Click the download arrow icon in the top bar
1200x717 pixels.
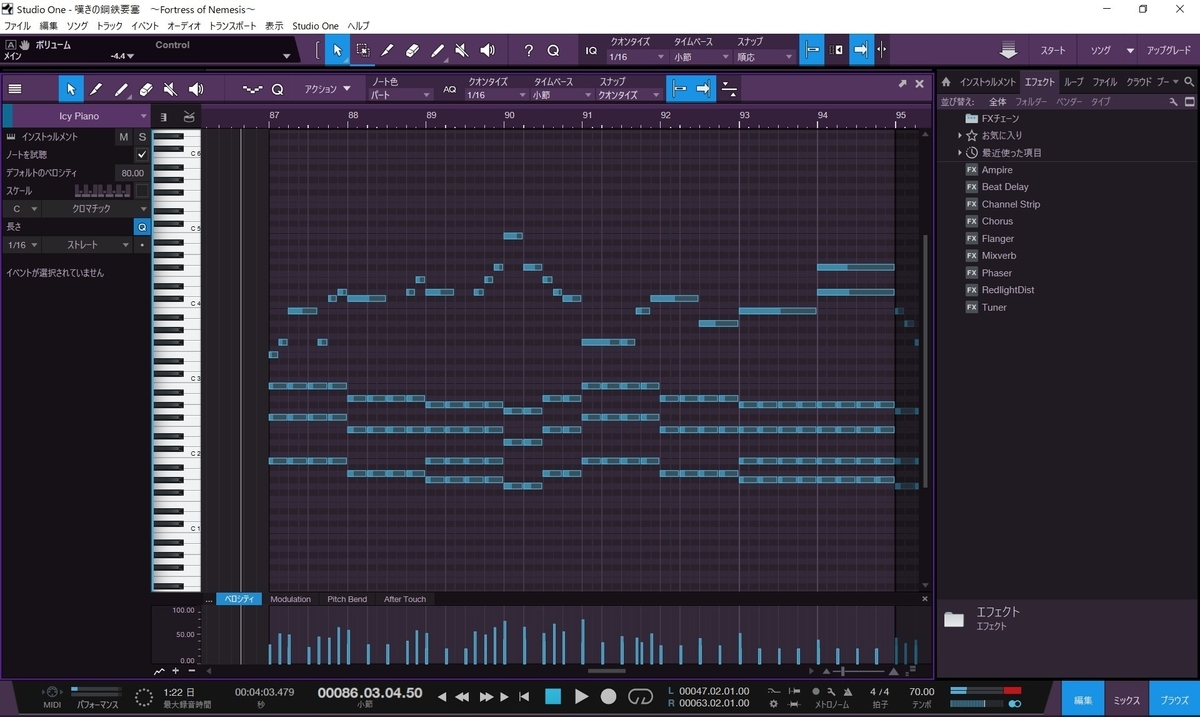coord(1008,50)
